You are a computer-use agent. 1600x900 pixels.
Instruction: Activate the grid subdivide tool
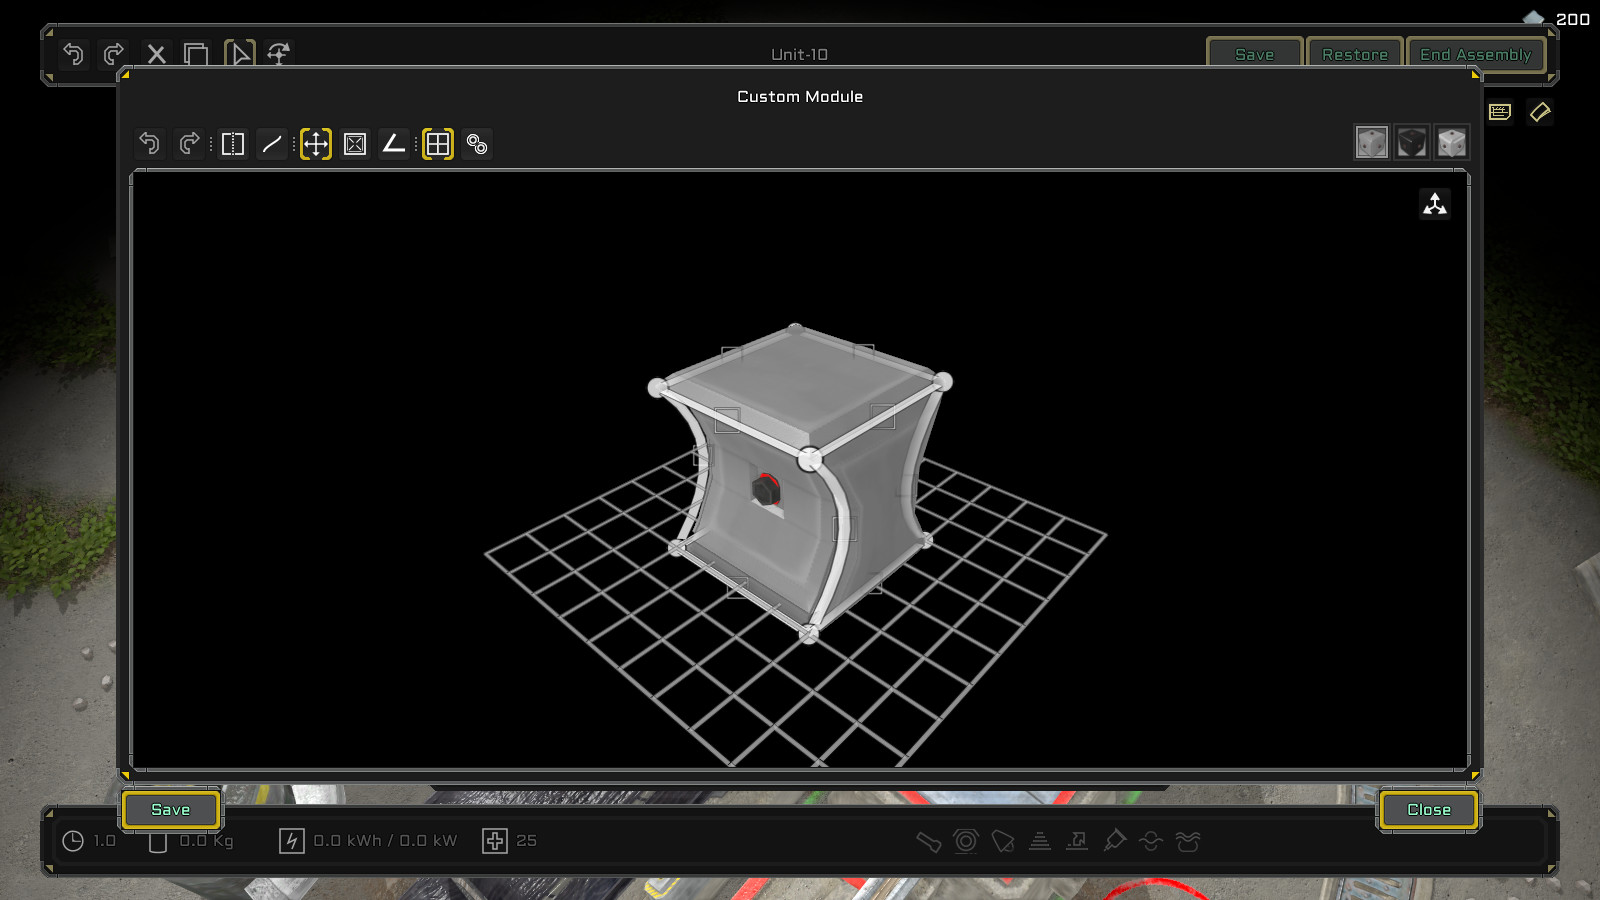pyautogui.click(x=437, y=143)
